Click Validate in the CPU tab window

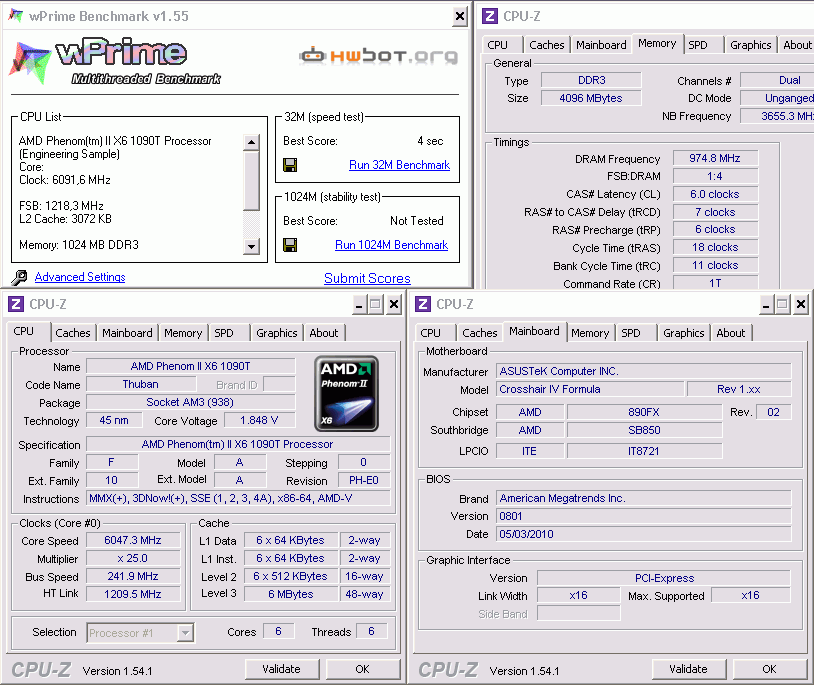coord(281,669)
